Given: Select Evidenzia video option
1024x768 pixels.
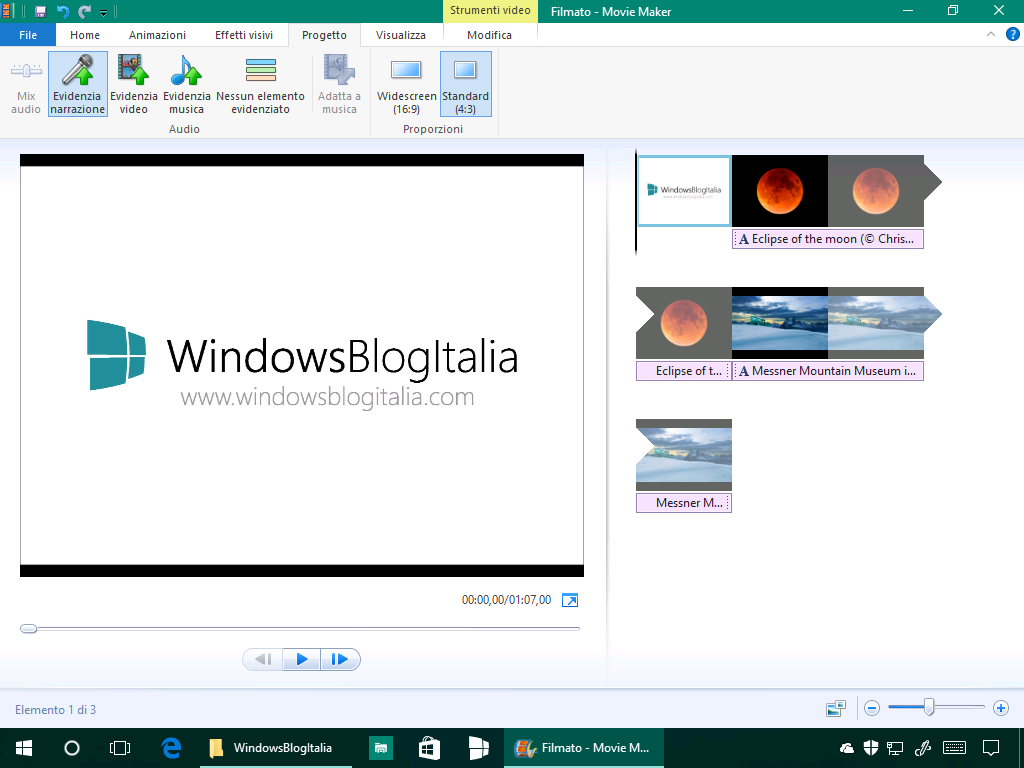Looking at the screenshot, I should [134, 84].
